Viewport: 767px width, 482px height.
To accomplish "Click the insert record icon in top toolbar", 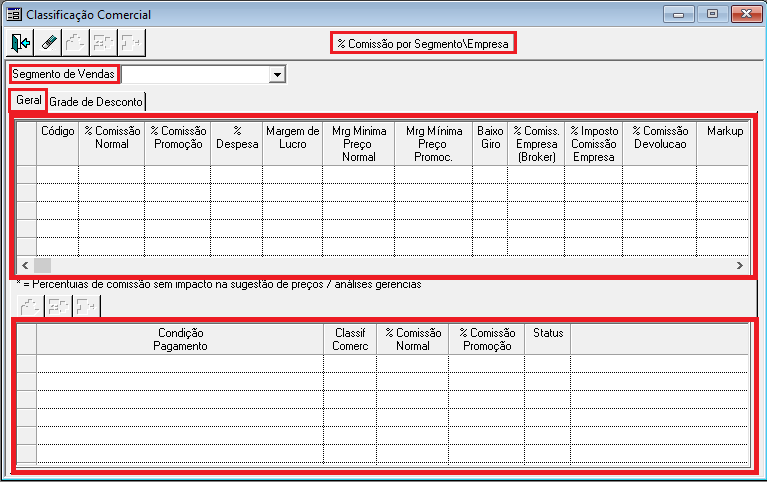I will 75,43.
